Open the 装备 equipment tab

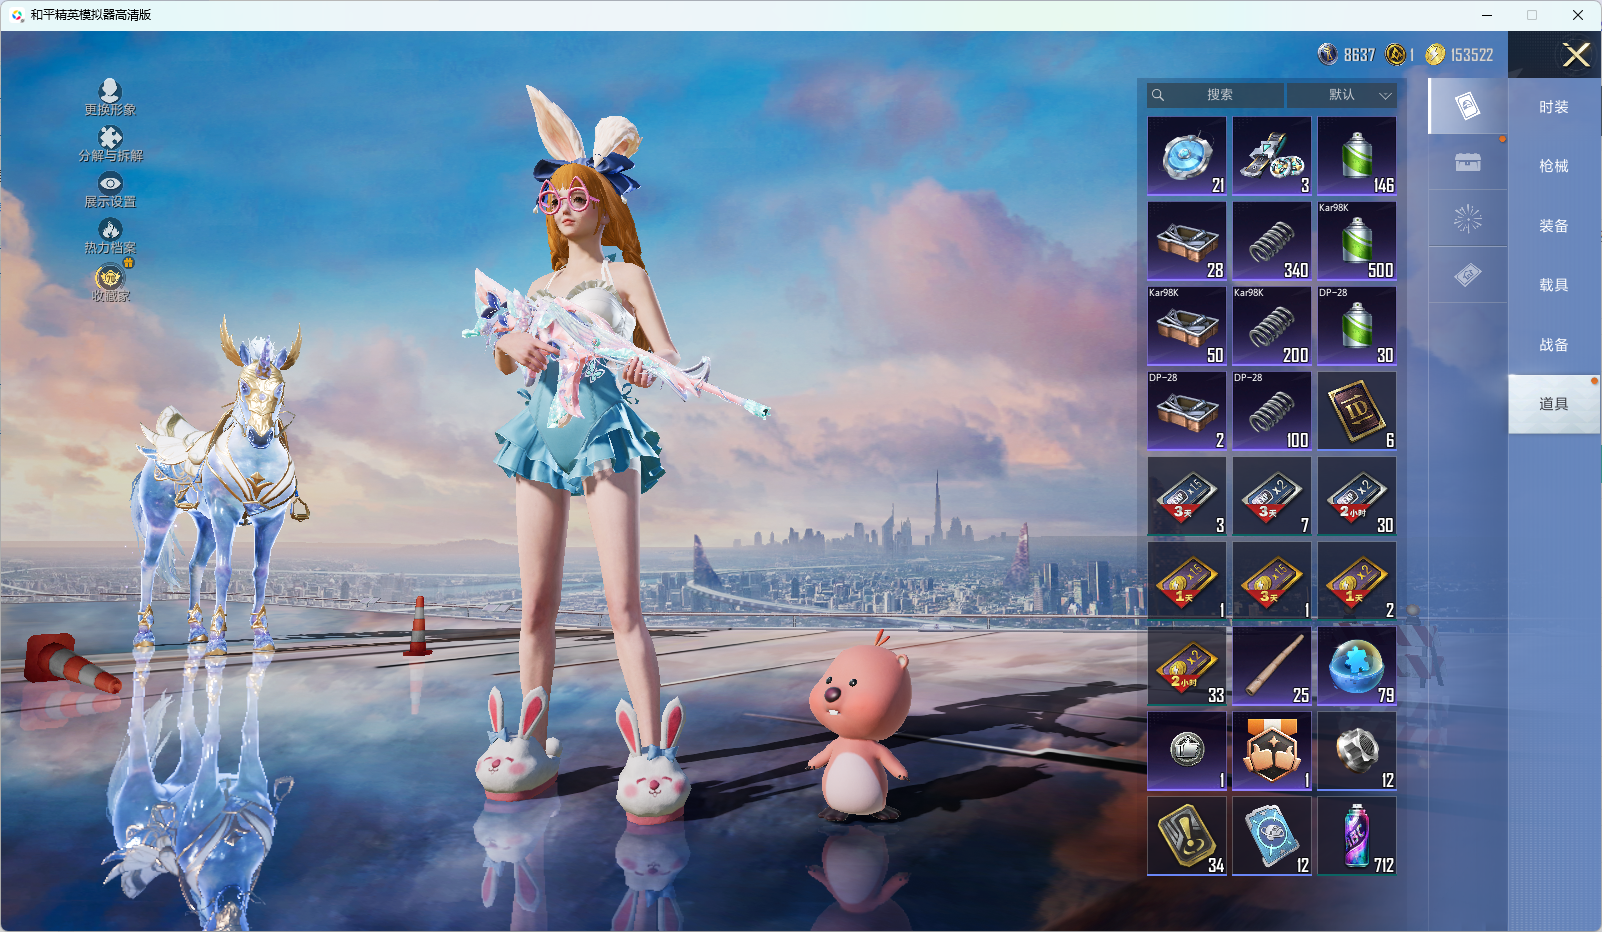(1553, 226)
